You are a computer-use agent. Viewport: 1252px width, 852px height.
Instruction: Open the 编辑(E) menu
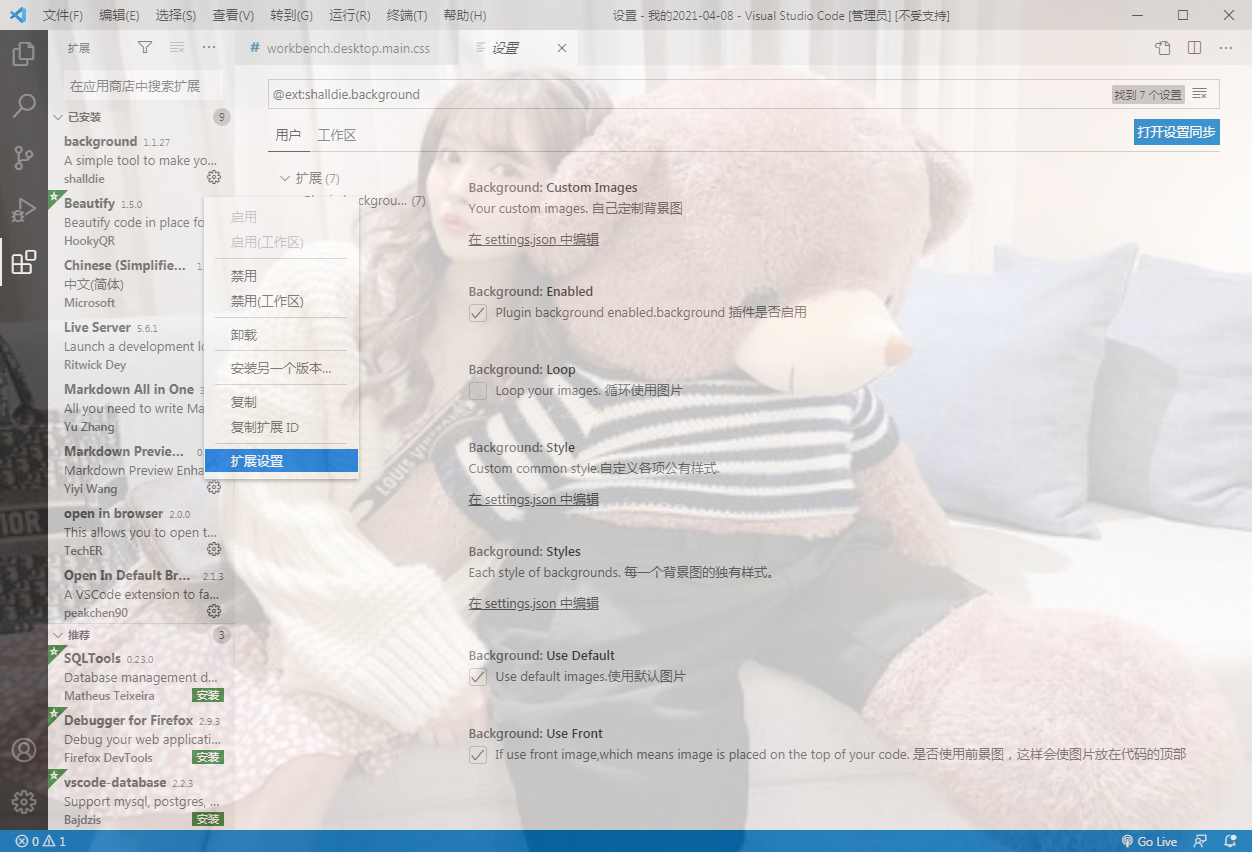pos(120,16)
